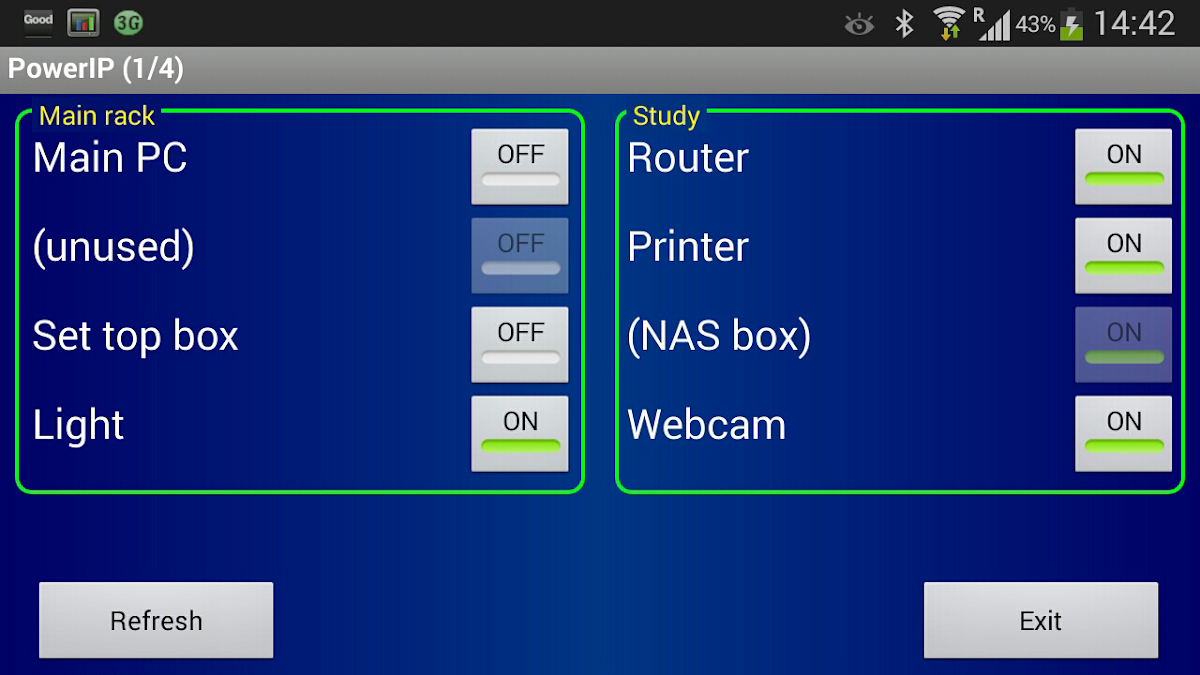
Task: Tap the clock showing 14:42
Action: coord(1134,23)
